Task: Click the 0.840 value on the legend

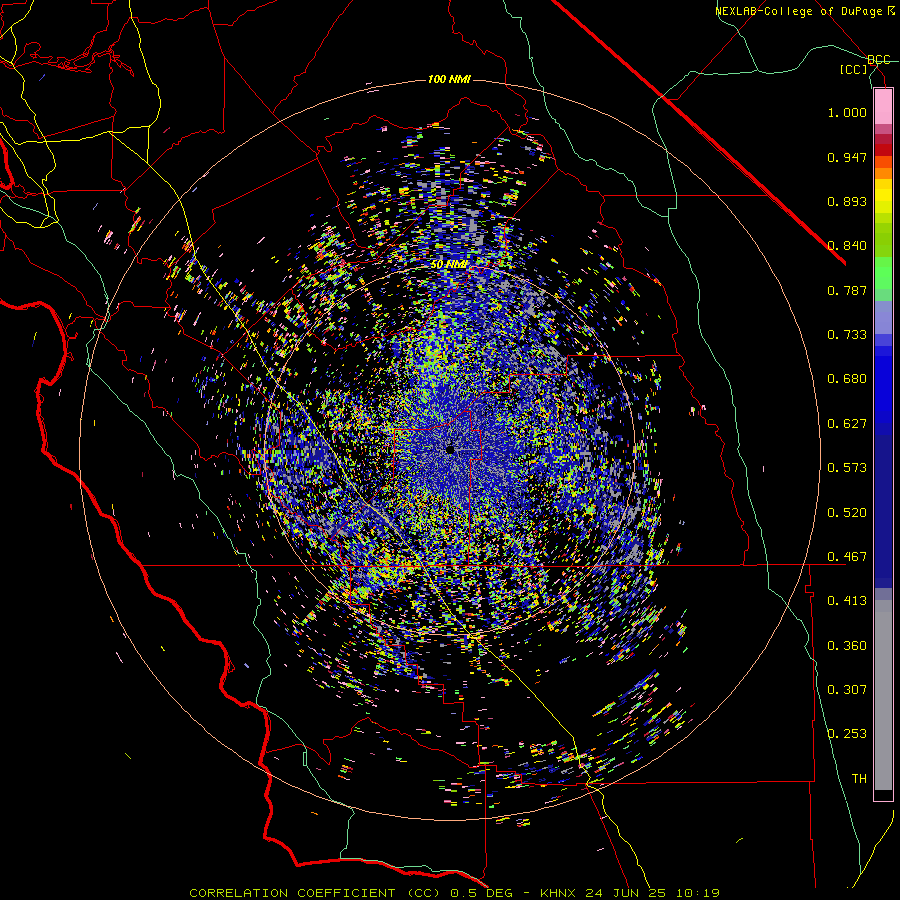Action: (x=847, y=246)
